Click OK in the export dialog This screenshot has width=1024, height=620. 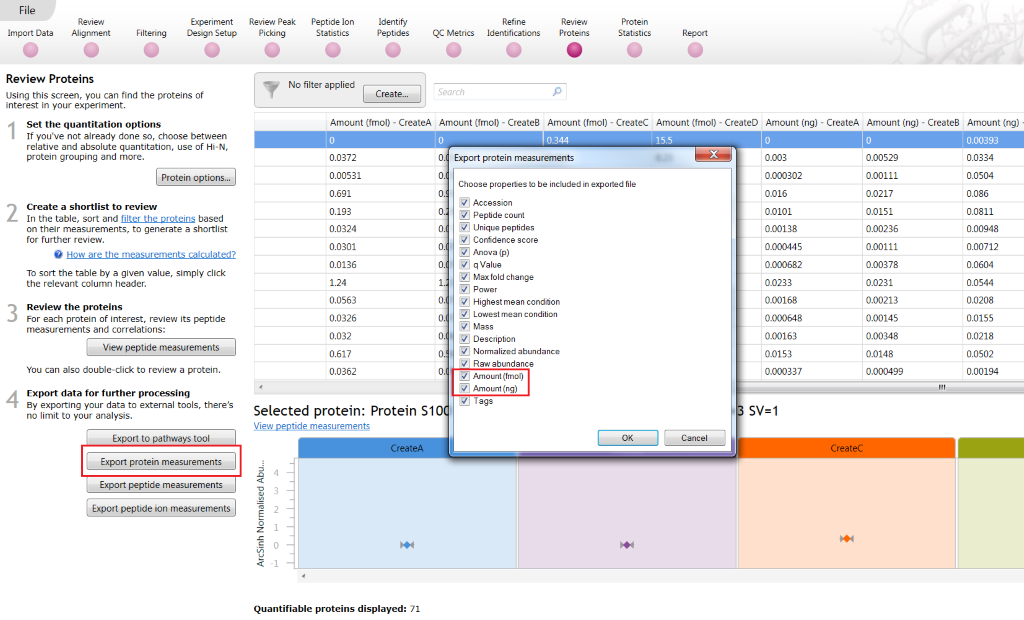click(x=628, y=438)
